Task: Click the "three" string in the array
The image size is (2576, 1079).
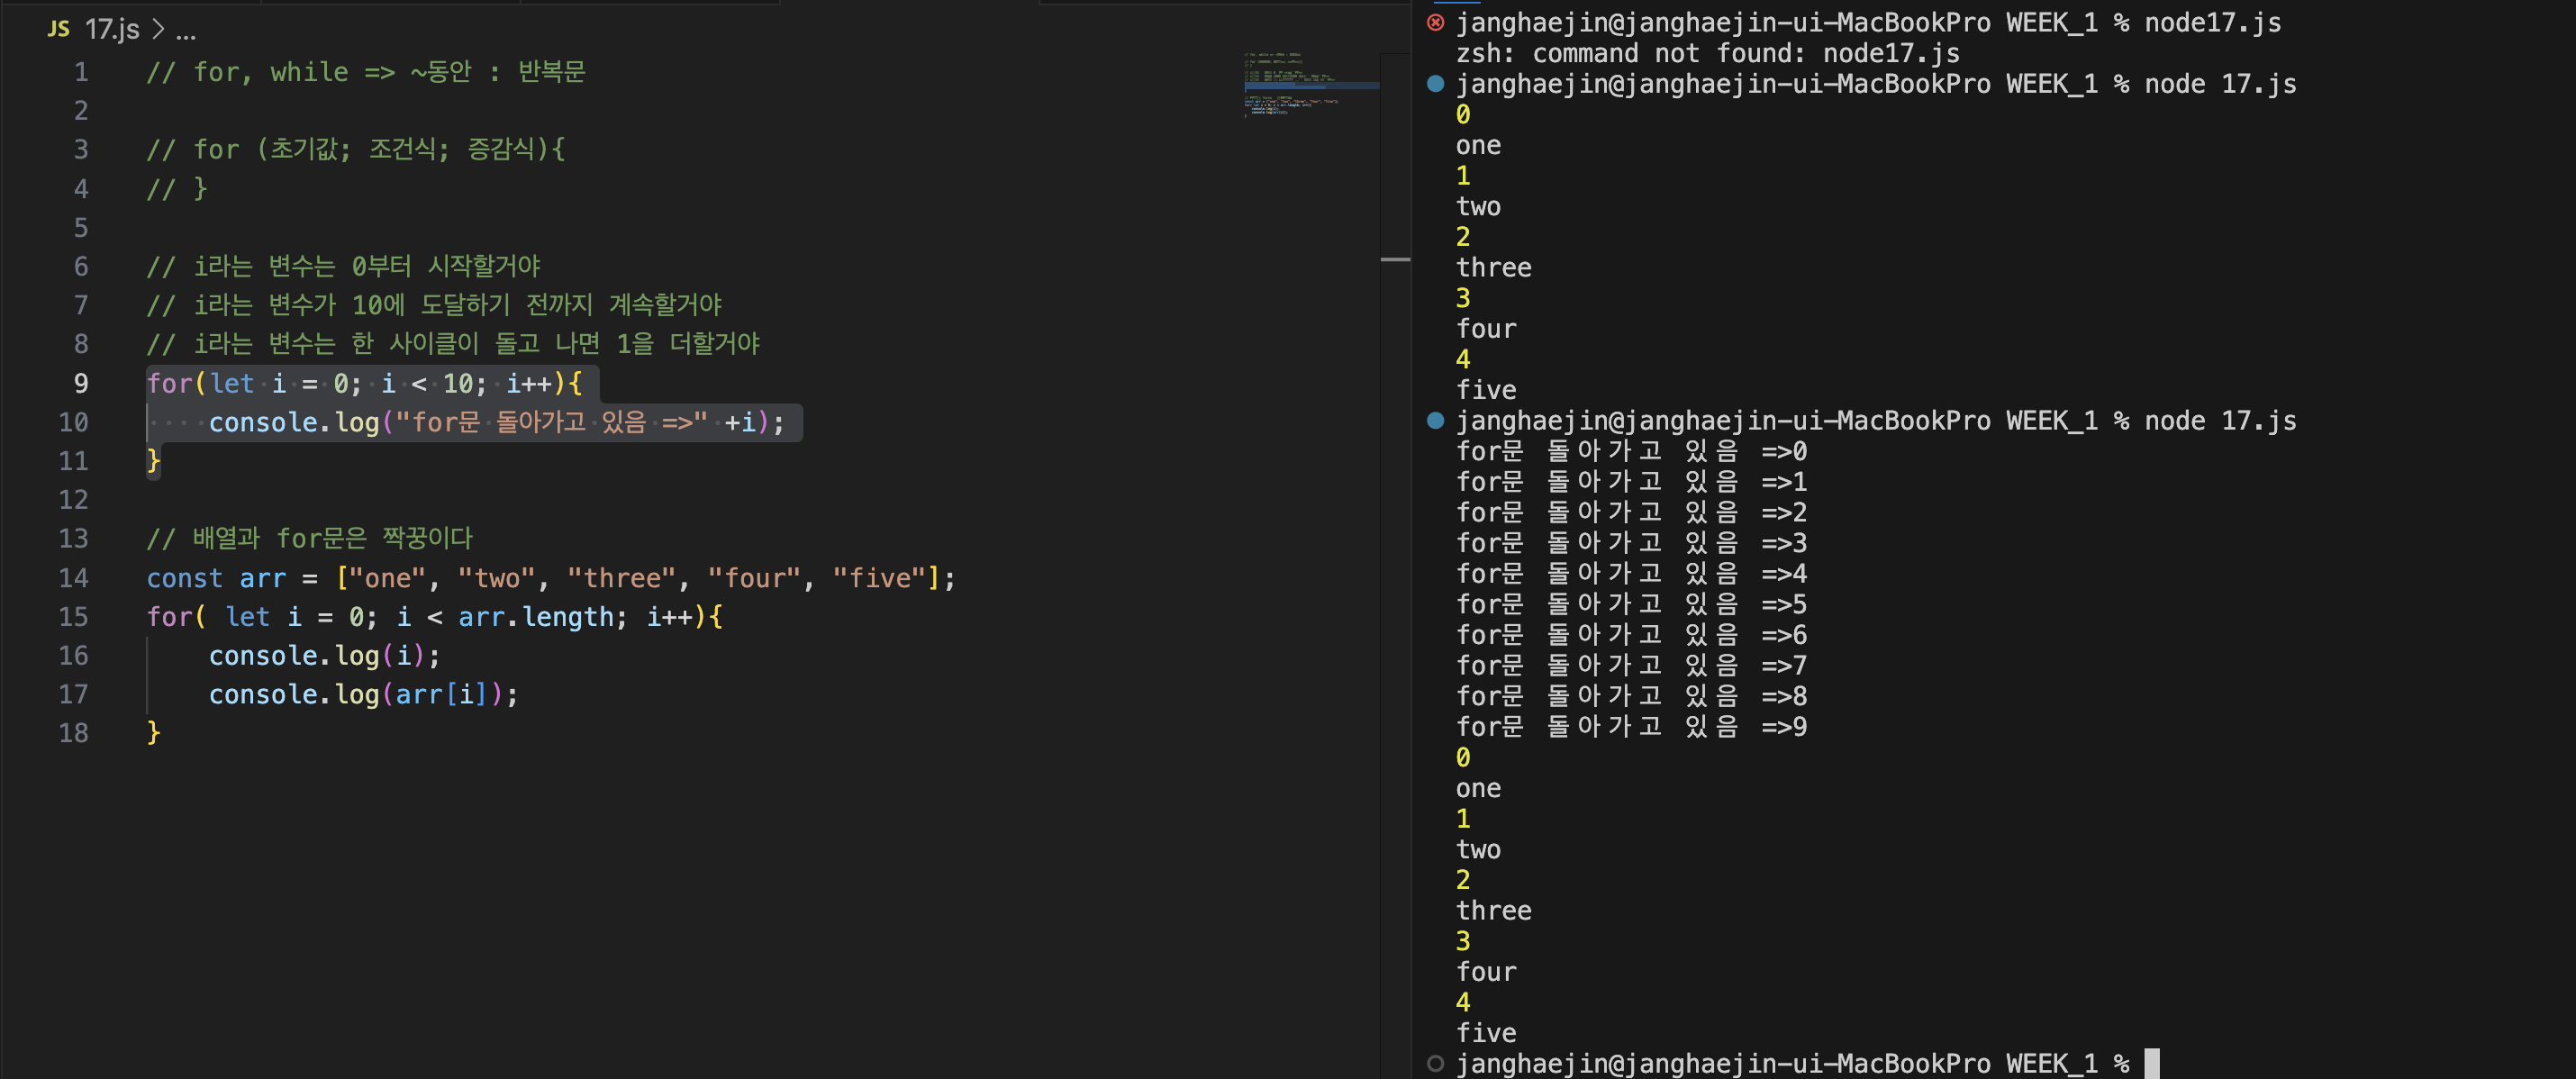Action: [621, 577]
